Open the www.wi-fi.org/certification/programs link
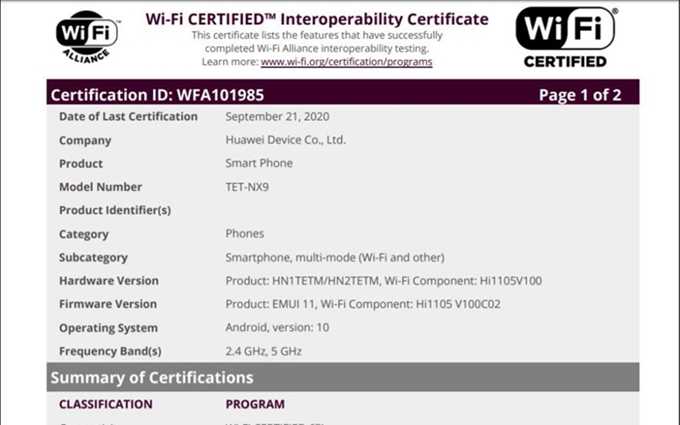The image size is (680, 425). pyautogui.click(x=347, y=62)
